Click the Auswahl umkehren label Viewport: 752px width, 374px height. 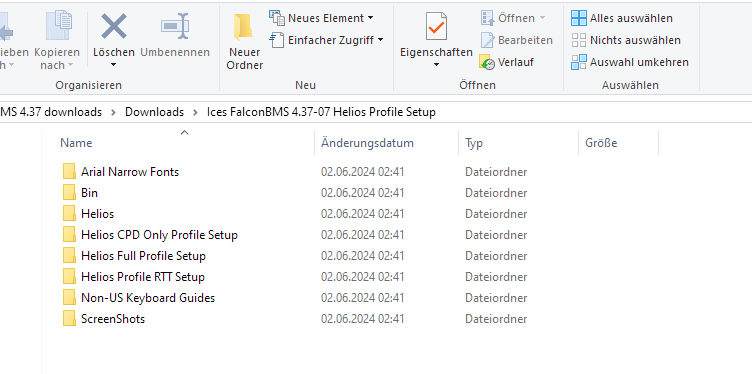click(x=639, y=62)
